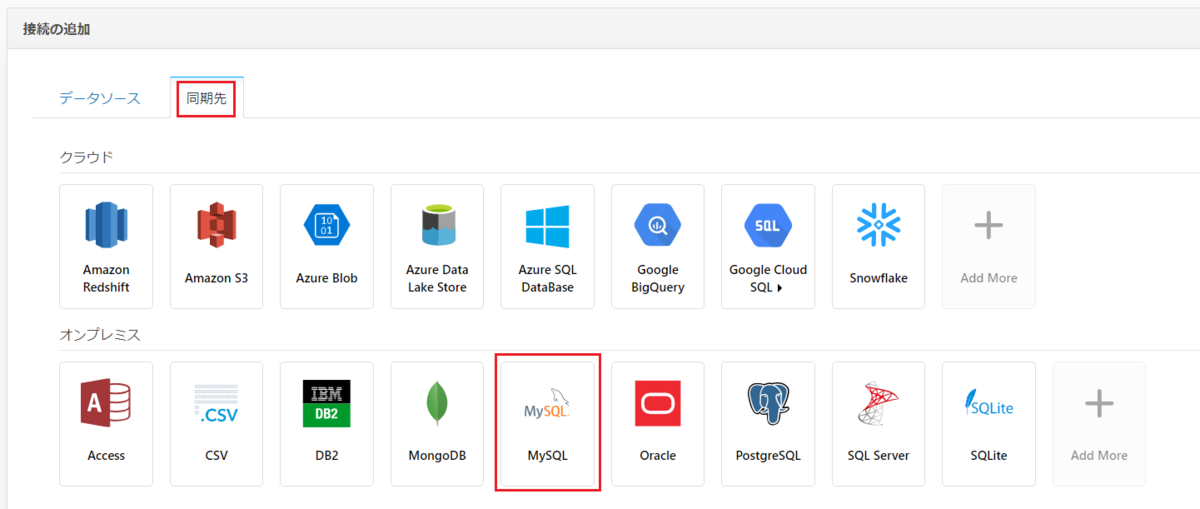Select the SQL Server connection tile

pos(878,424)
